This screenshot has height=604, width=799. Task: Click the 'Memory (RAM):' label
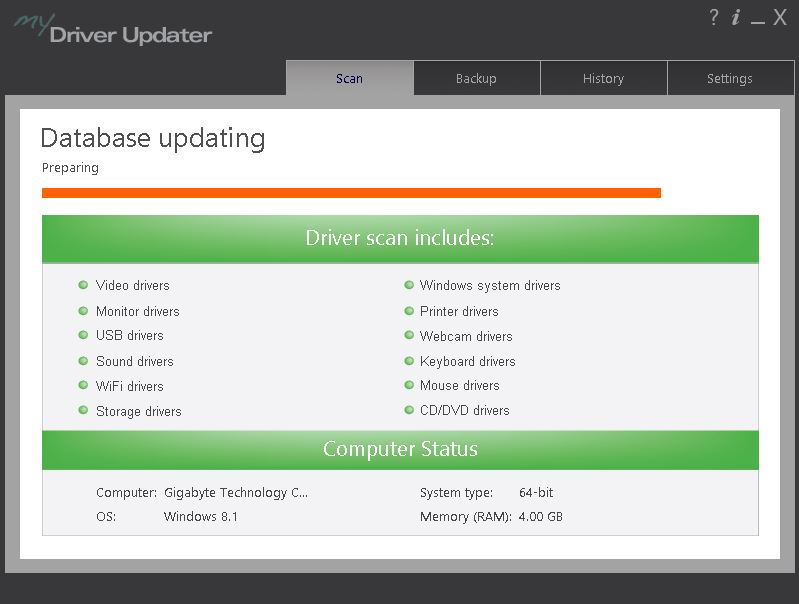(466, 516)
